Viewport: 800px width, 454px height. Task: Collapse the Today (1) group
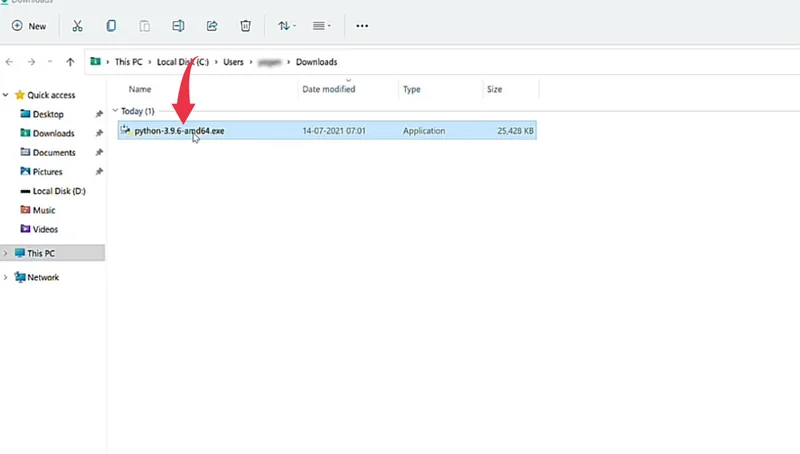[115, 111]
